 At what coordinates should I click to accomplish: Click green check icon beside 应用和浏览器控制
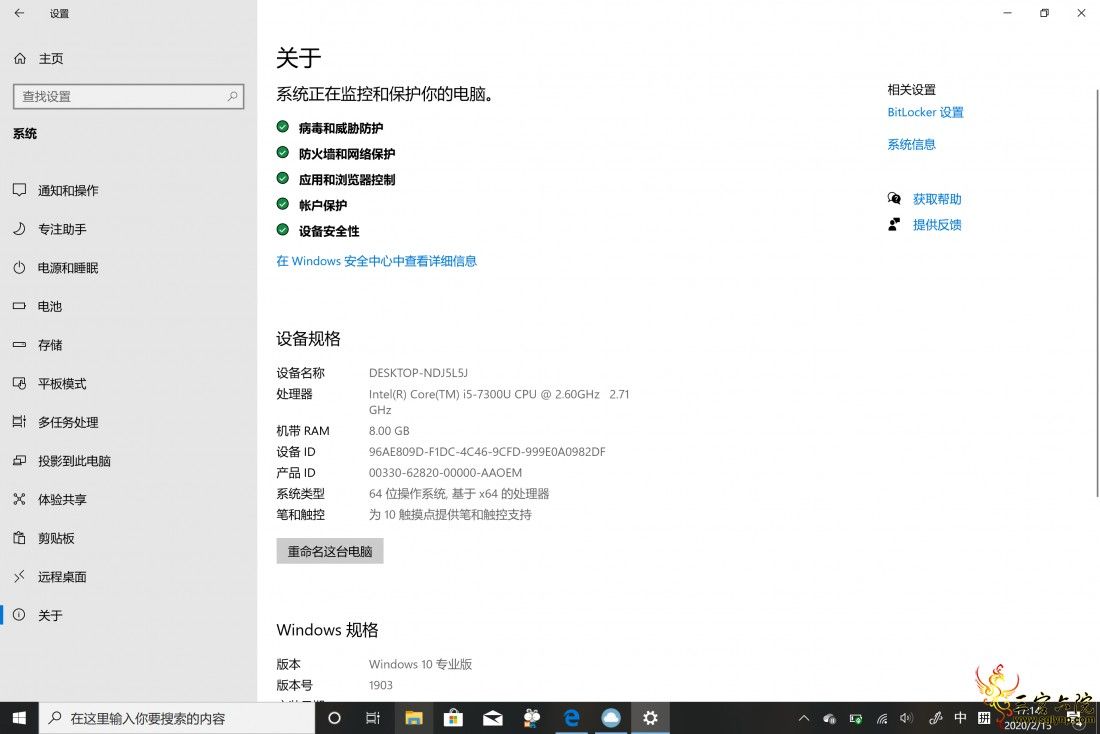[x=283, y=178]
